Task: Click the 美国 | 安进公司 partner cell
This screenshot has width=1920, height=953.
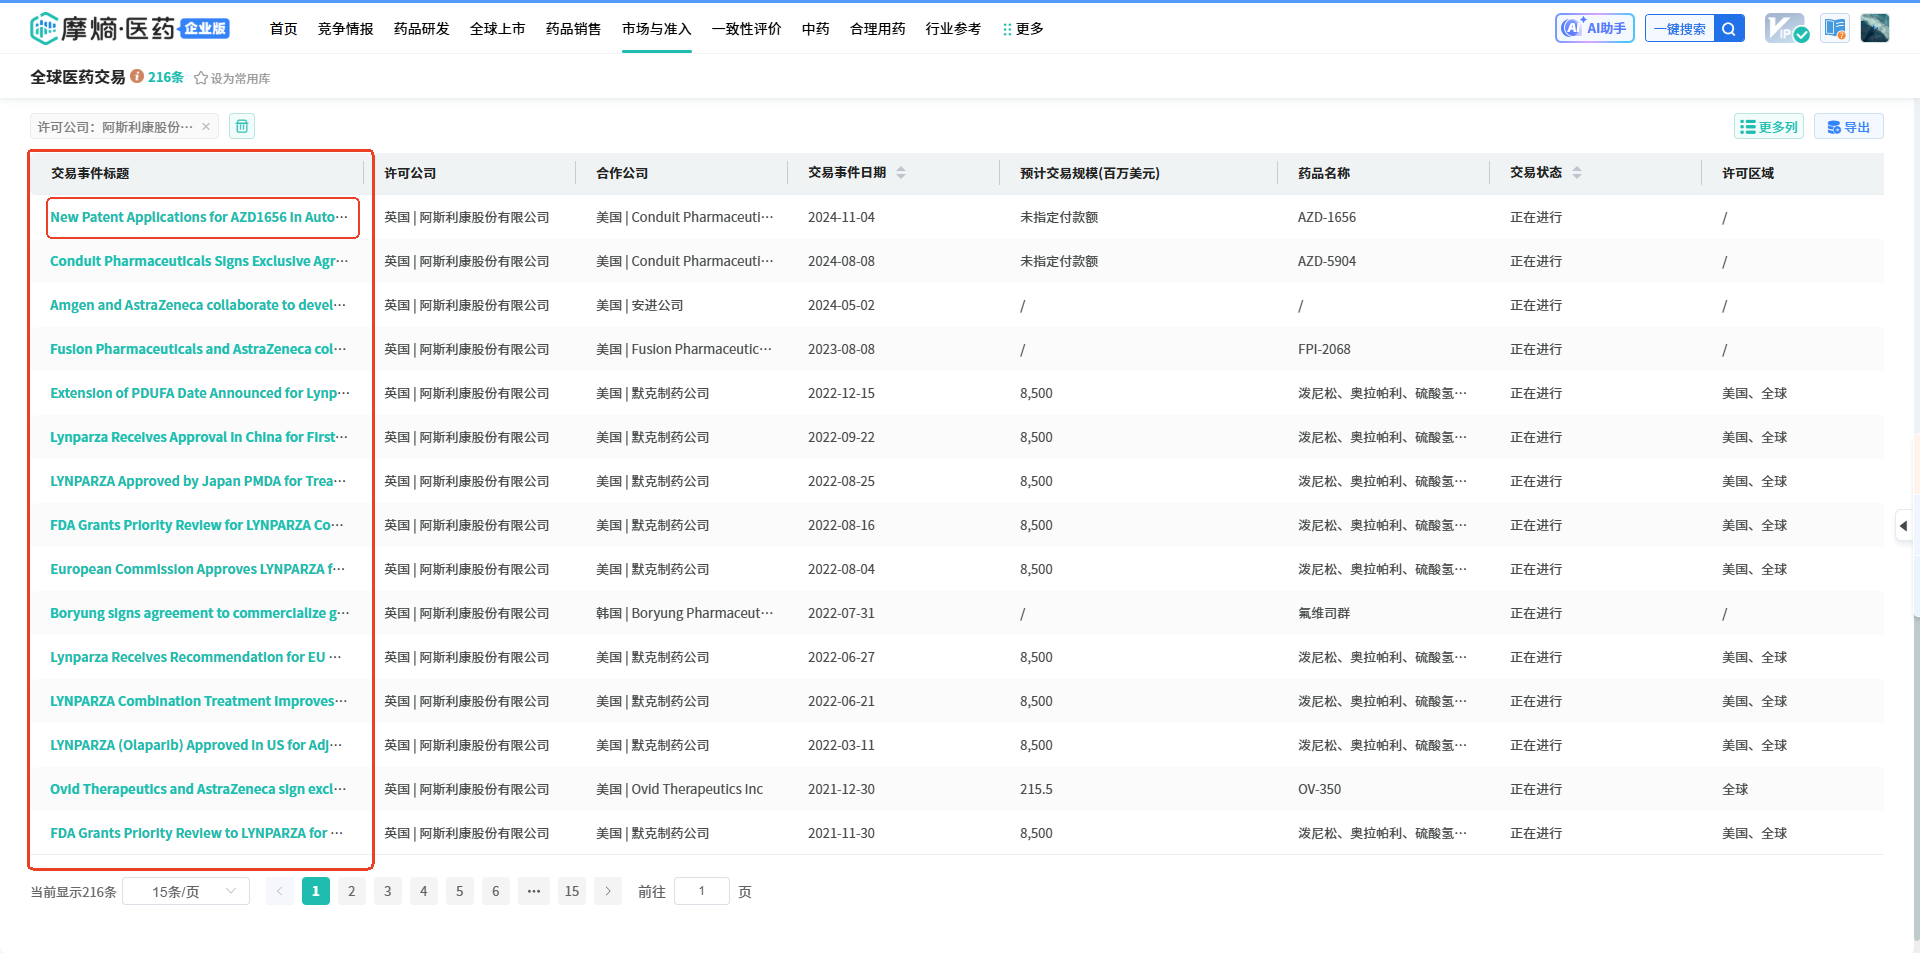Action: pyautogui.click(x=640, y=305)
